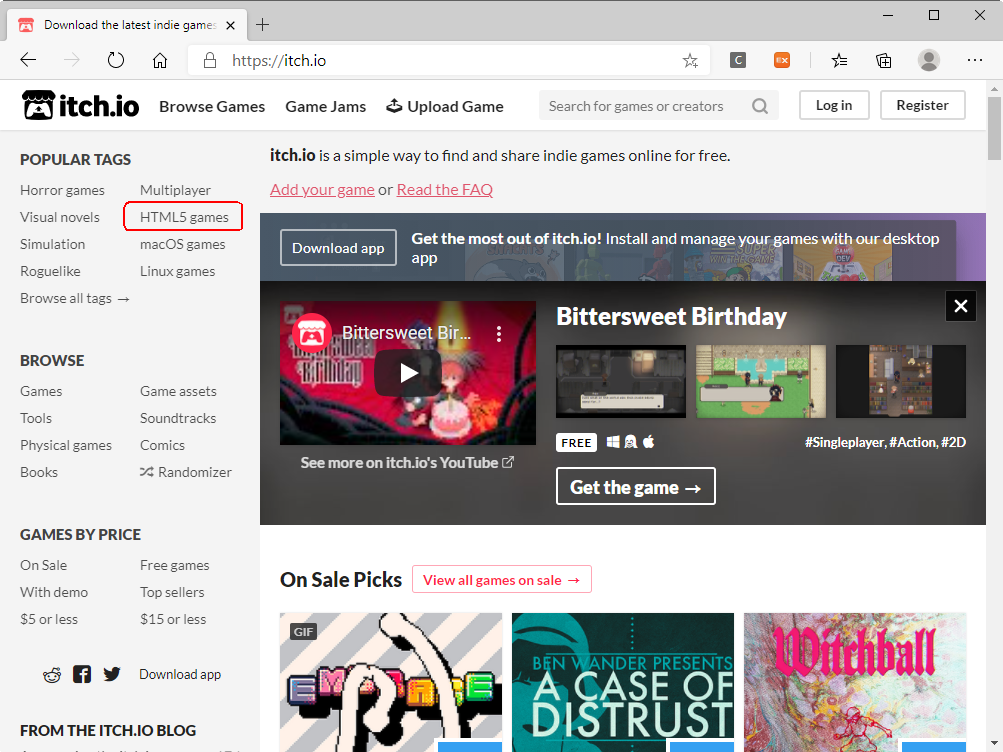The image size is (1003, 752).
Task: Click the Log in button
Action: [x=834, y=105]
